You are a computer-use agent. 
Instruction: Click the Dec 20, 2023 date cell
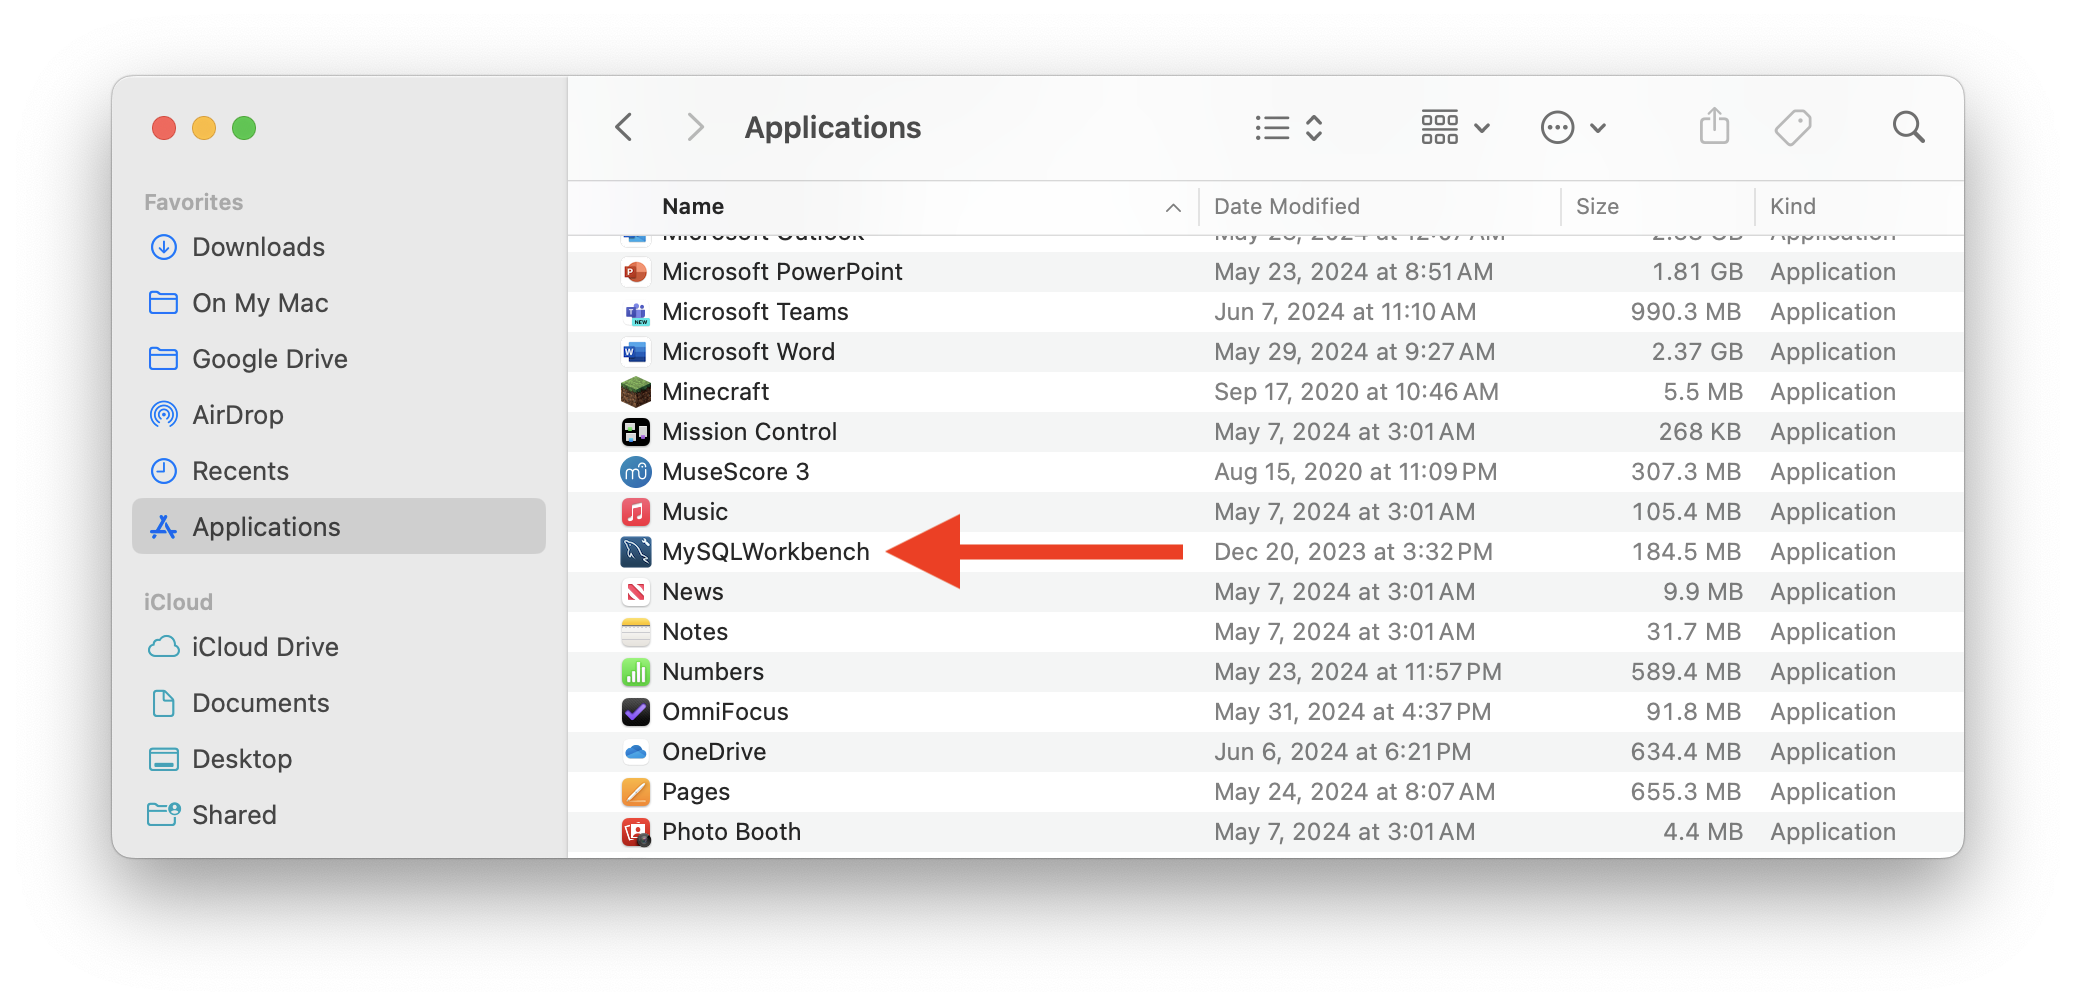coord(1353,552)
